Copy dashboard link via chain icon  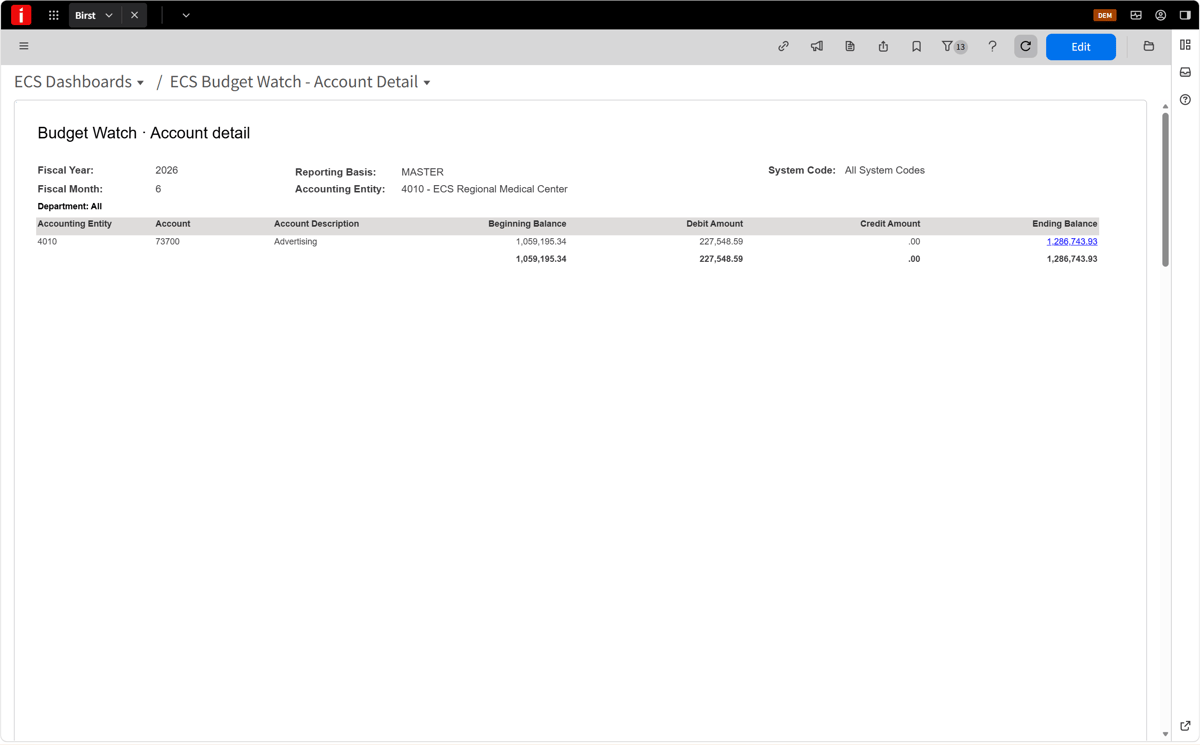[x=784, y=46]
